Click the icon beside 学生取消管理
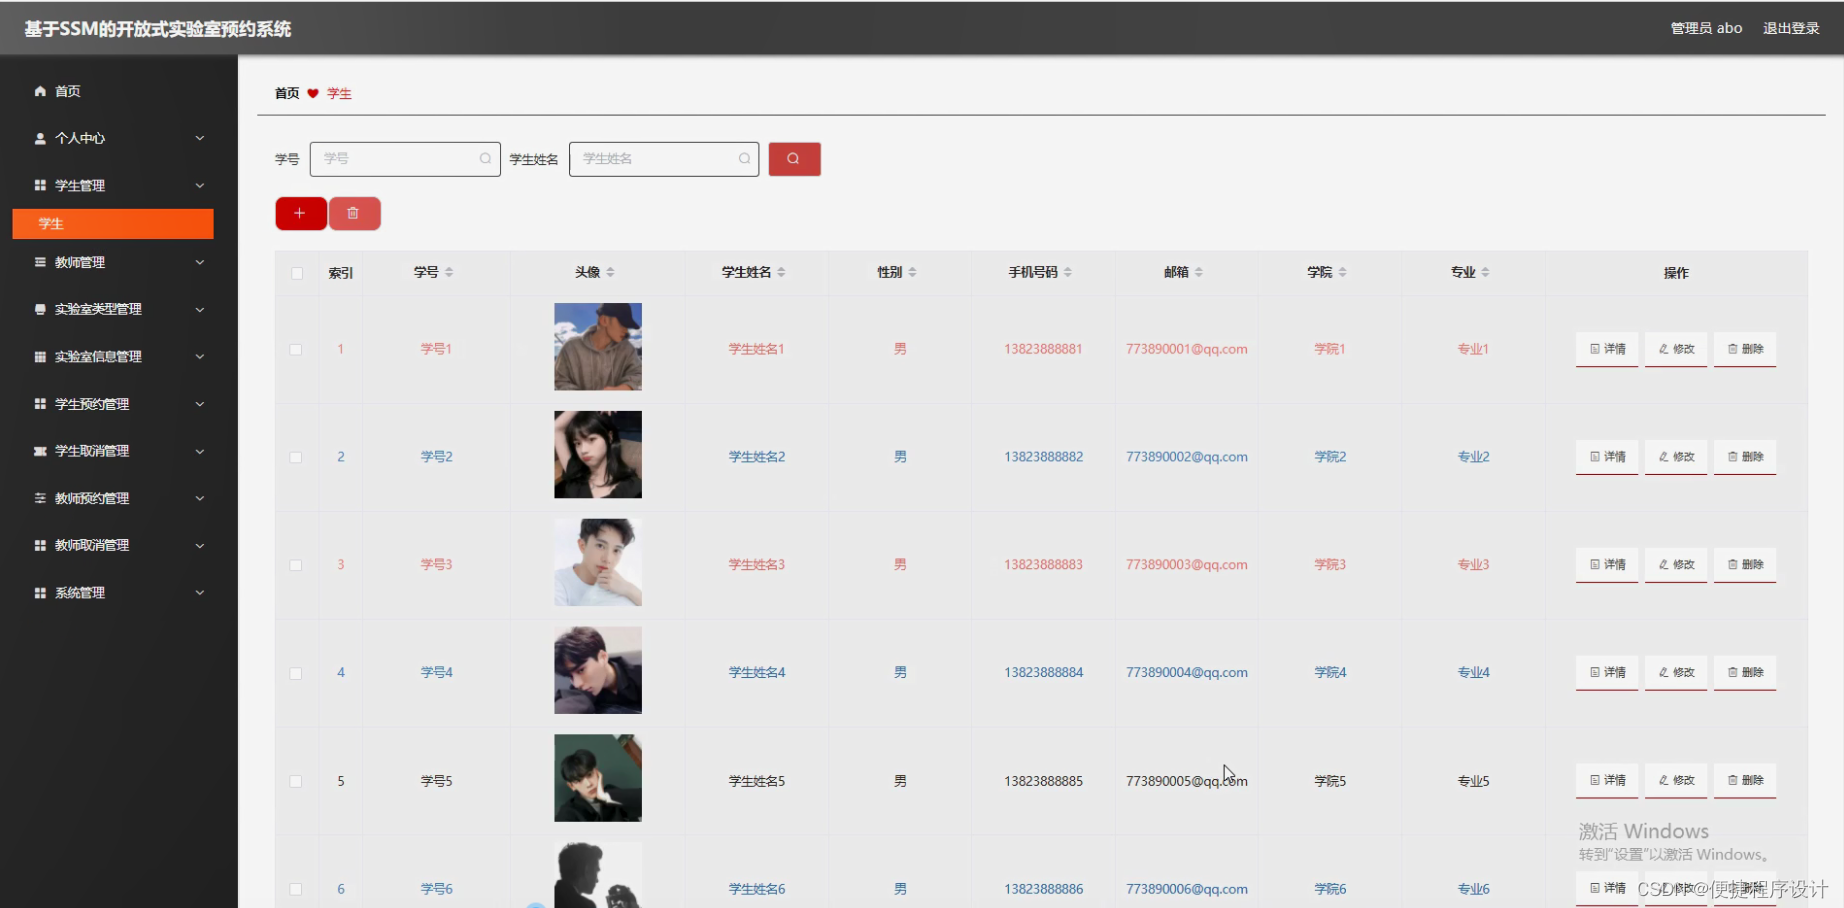This screenshot has height=908, width=1844. 40,451
